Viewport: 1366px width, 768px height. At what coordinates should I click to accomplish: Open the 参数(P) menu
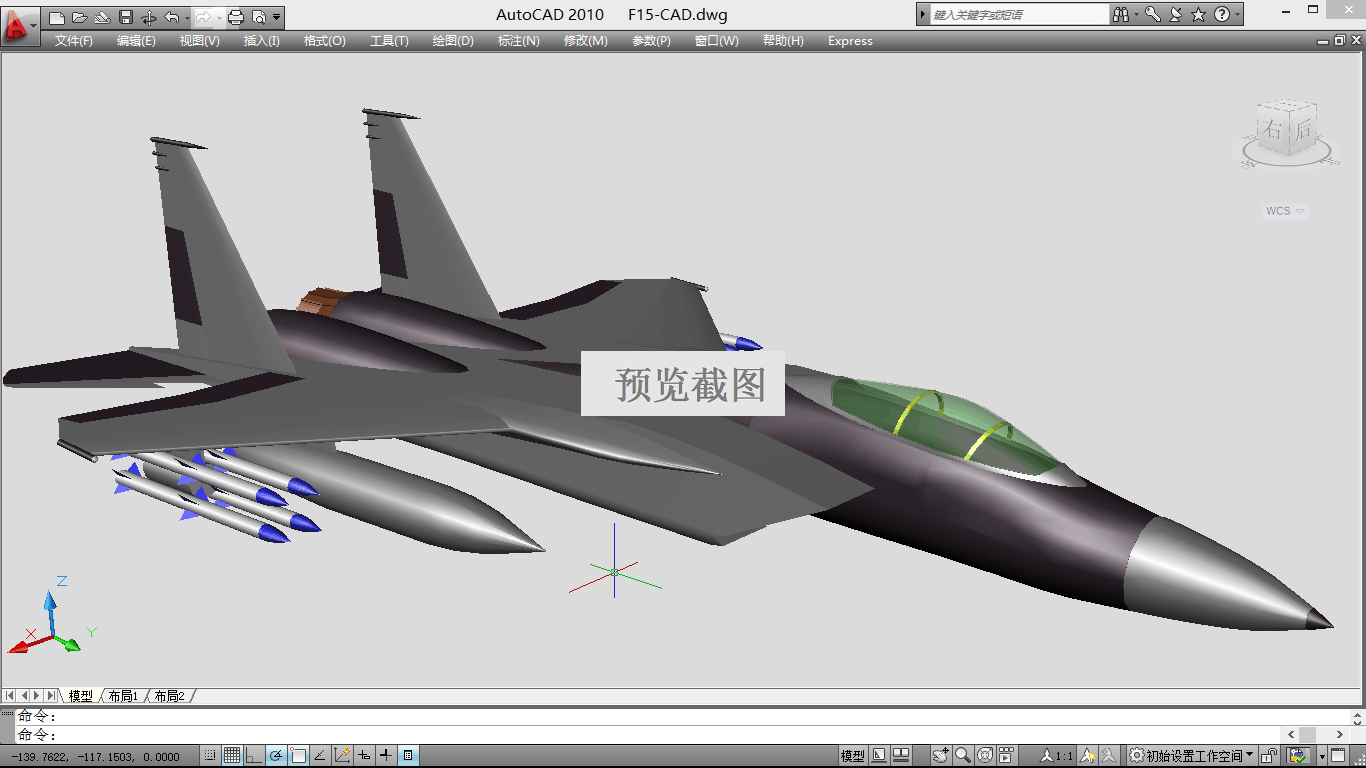(651, 41)
